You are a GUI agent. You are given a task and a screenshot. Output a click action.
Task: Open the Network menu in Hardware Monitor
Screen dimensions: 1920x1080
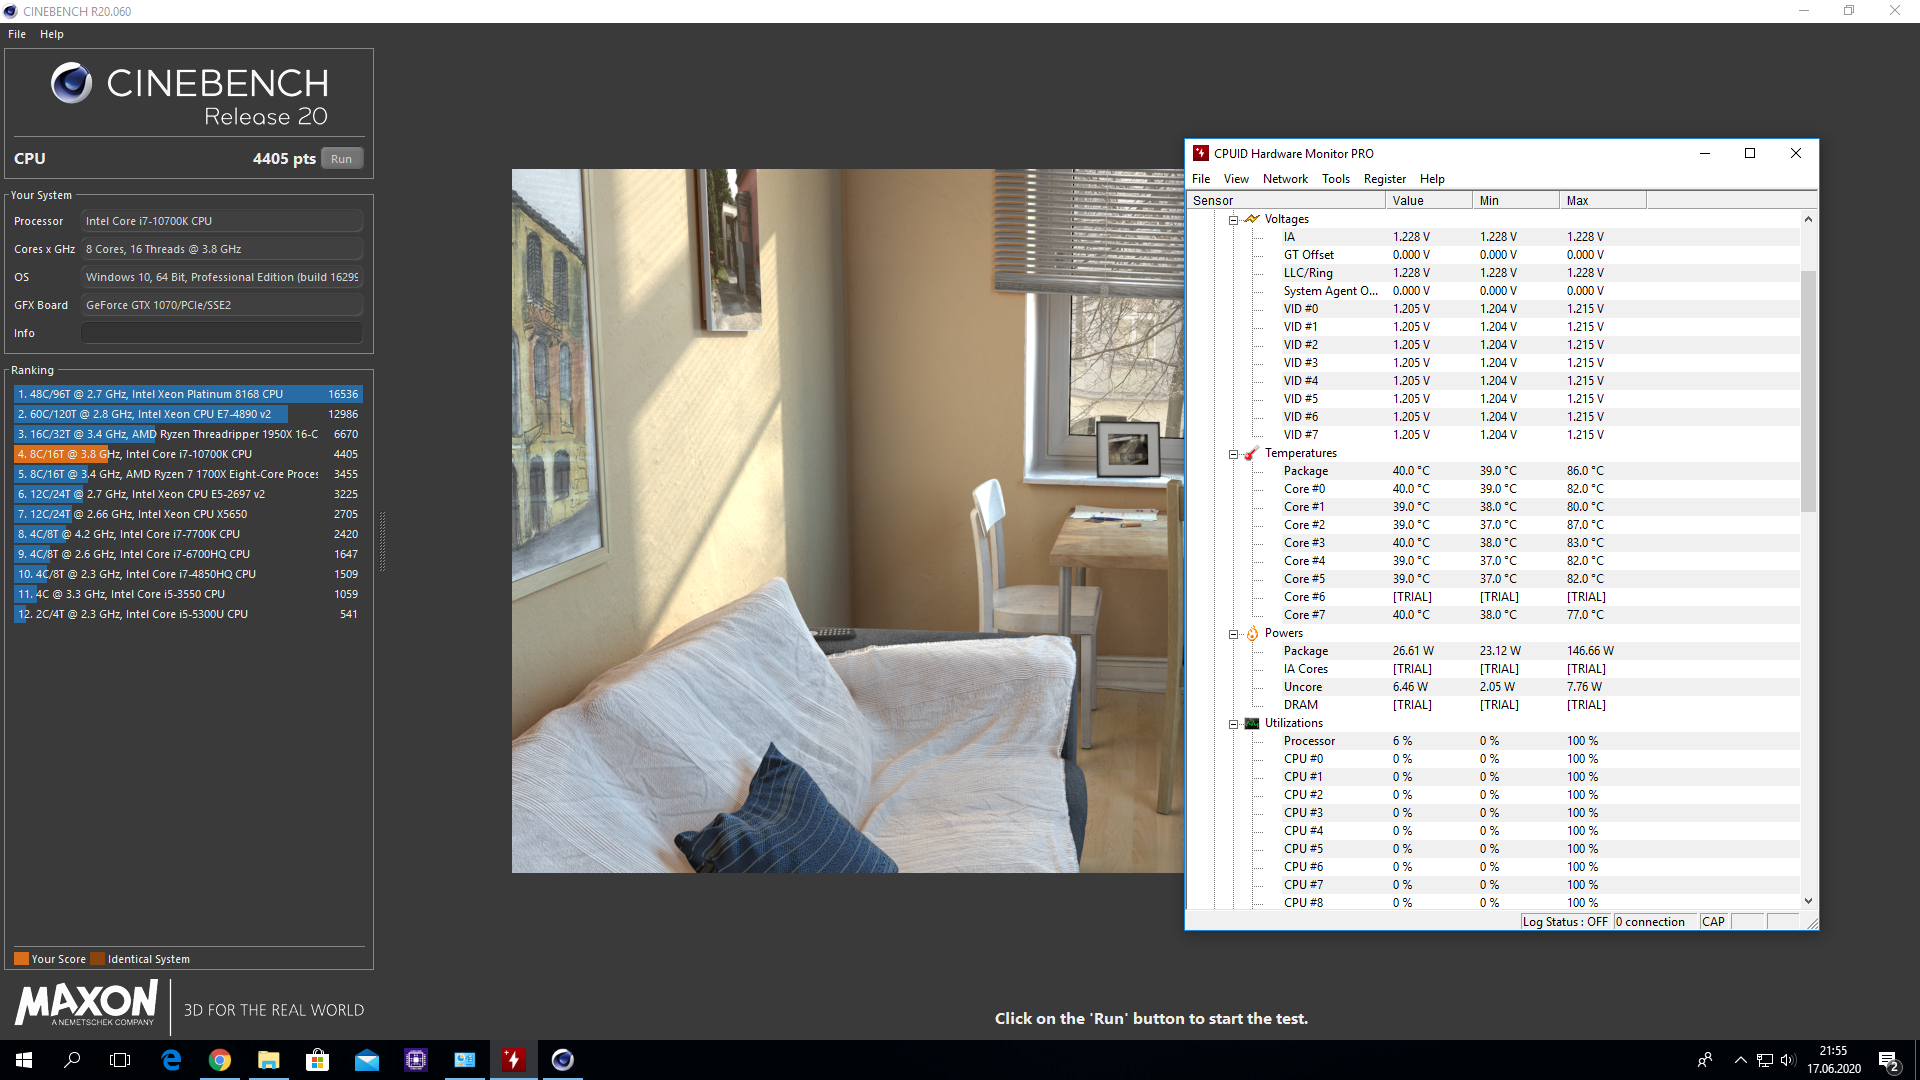point(1285,179)
